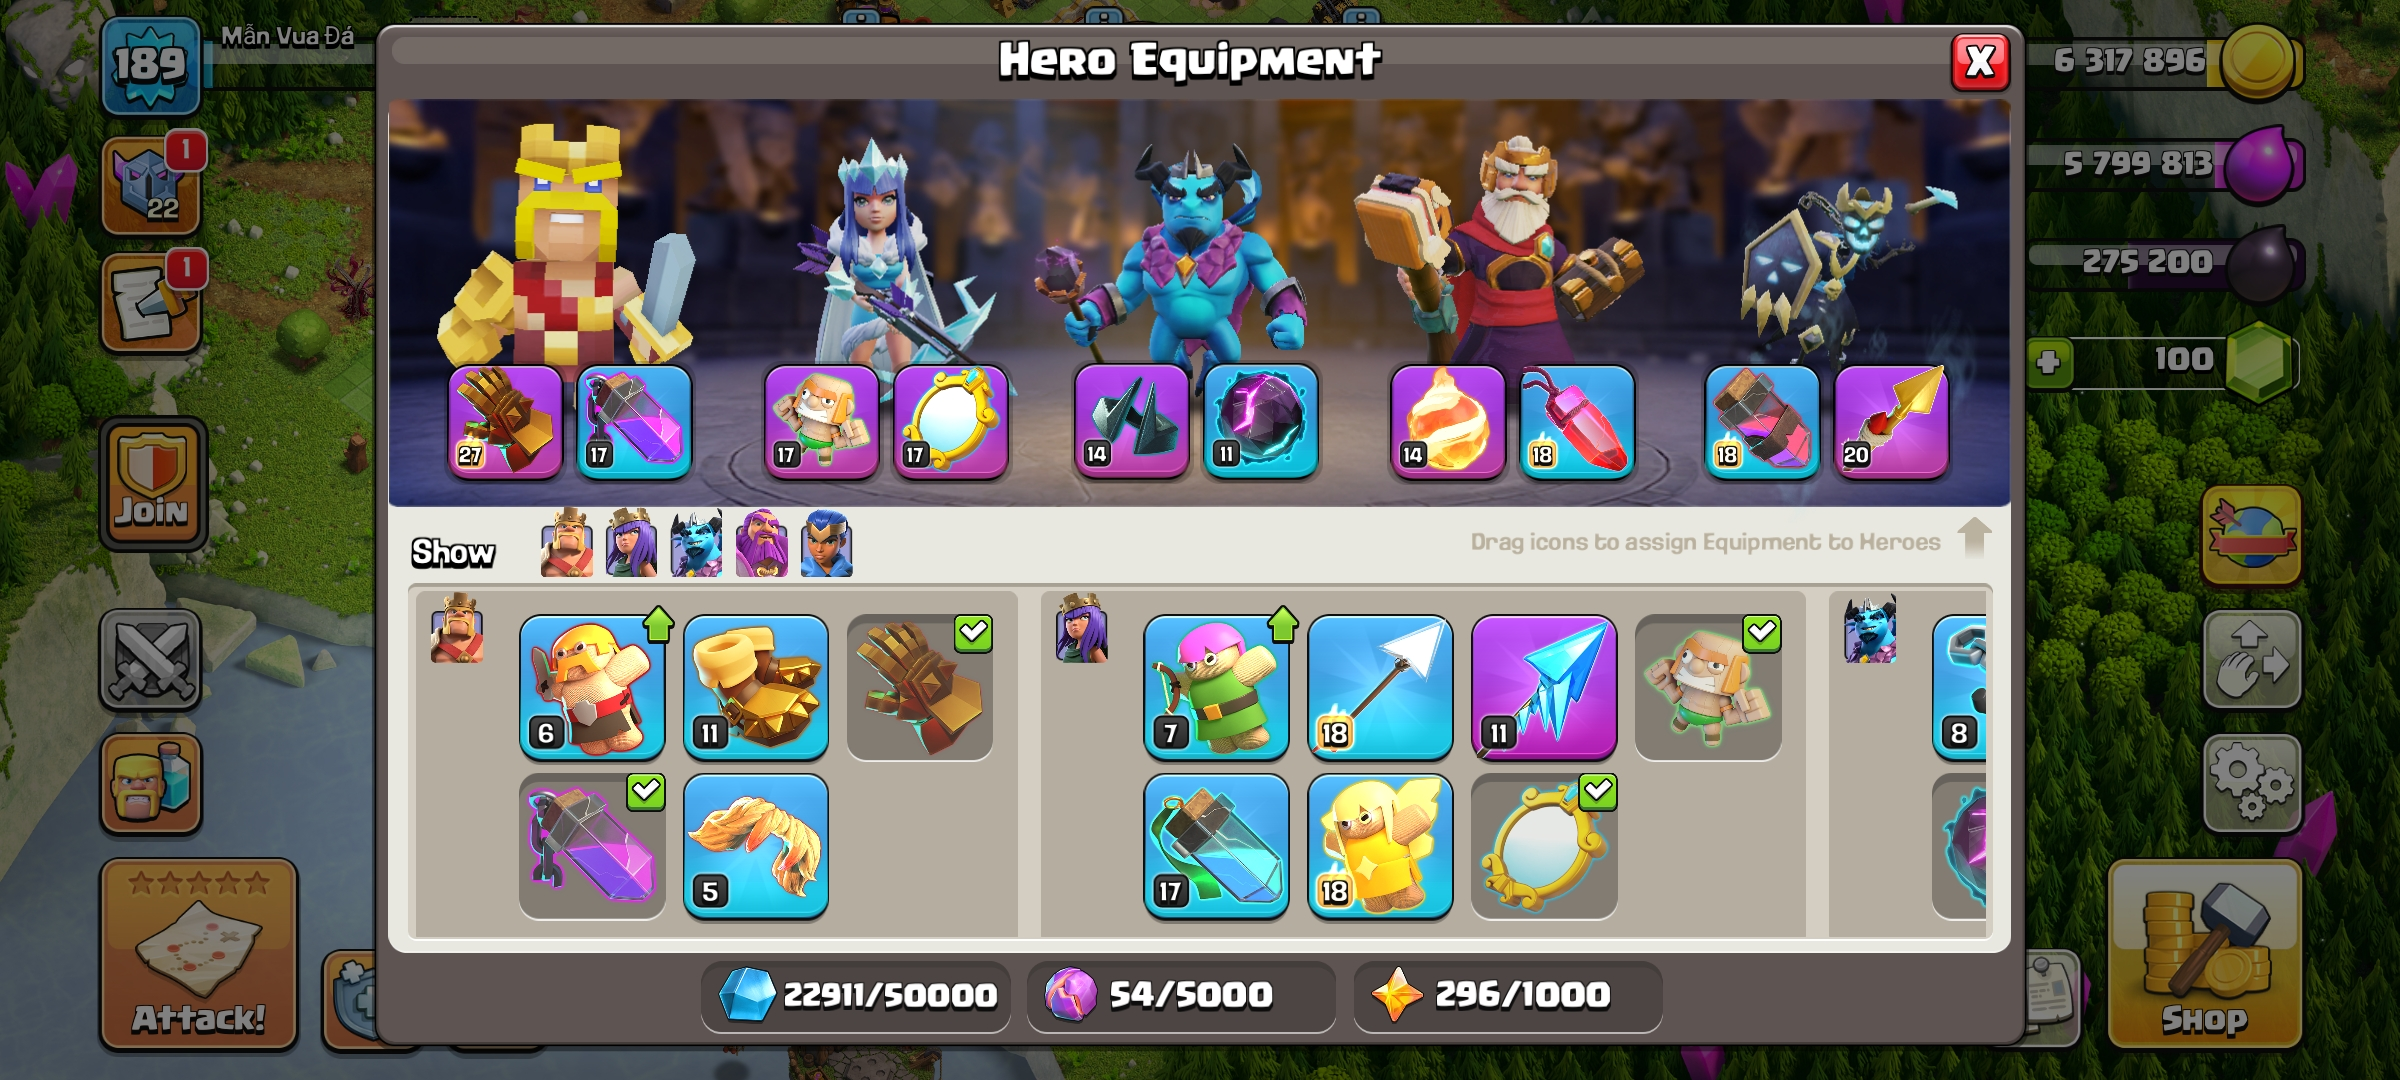The width and height of the screenshot is (2400, 1080).
Task: Toggle the equipped Rage Vial in King list
Action: [592, 846]
